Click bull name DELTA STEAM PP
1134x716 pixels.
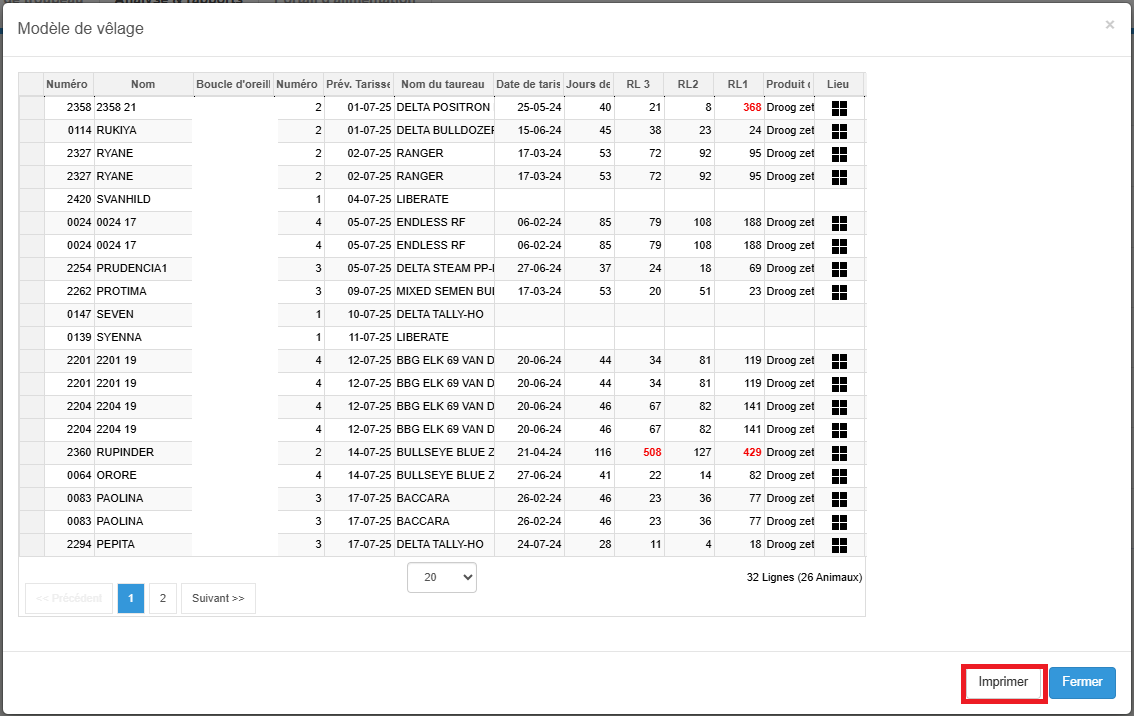[446, 268]
